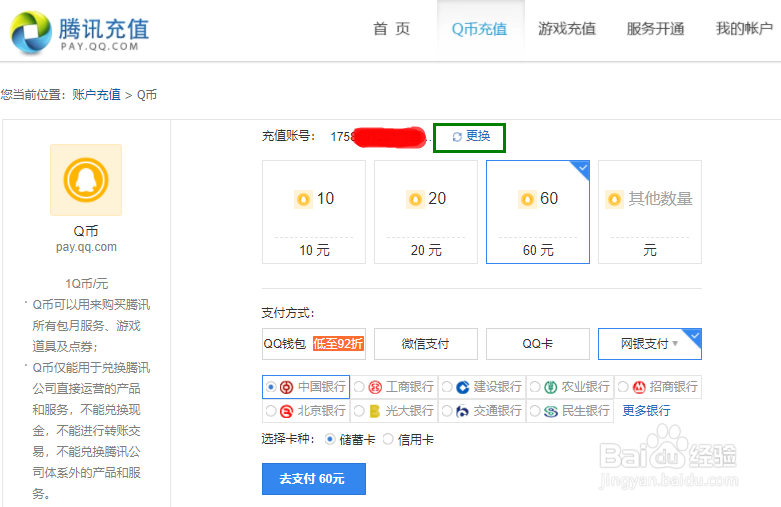
Task: Go to the 首页 tab
Action: coord(391,29)
